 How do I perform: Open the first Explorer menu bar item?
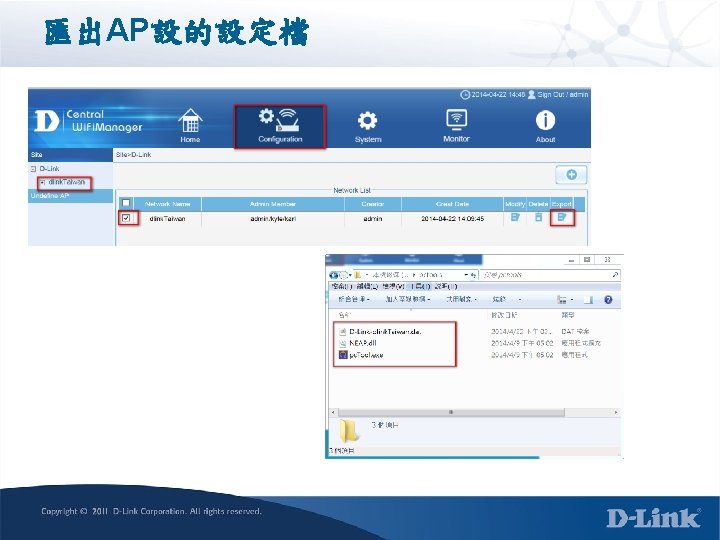pos(341,287)
